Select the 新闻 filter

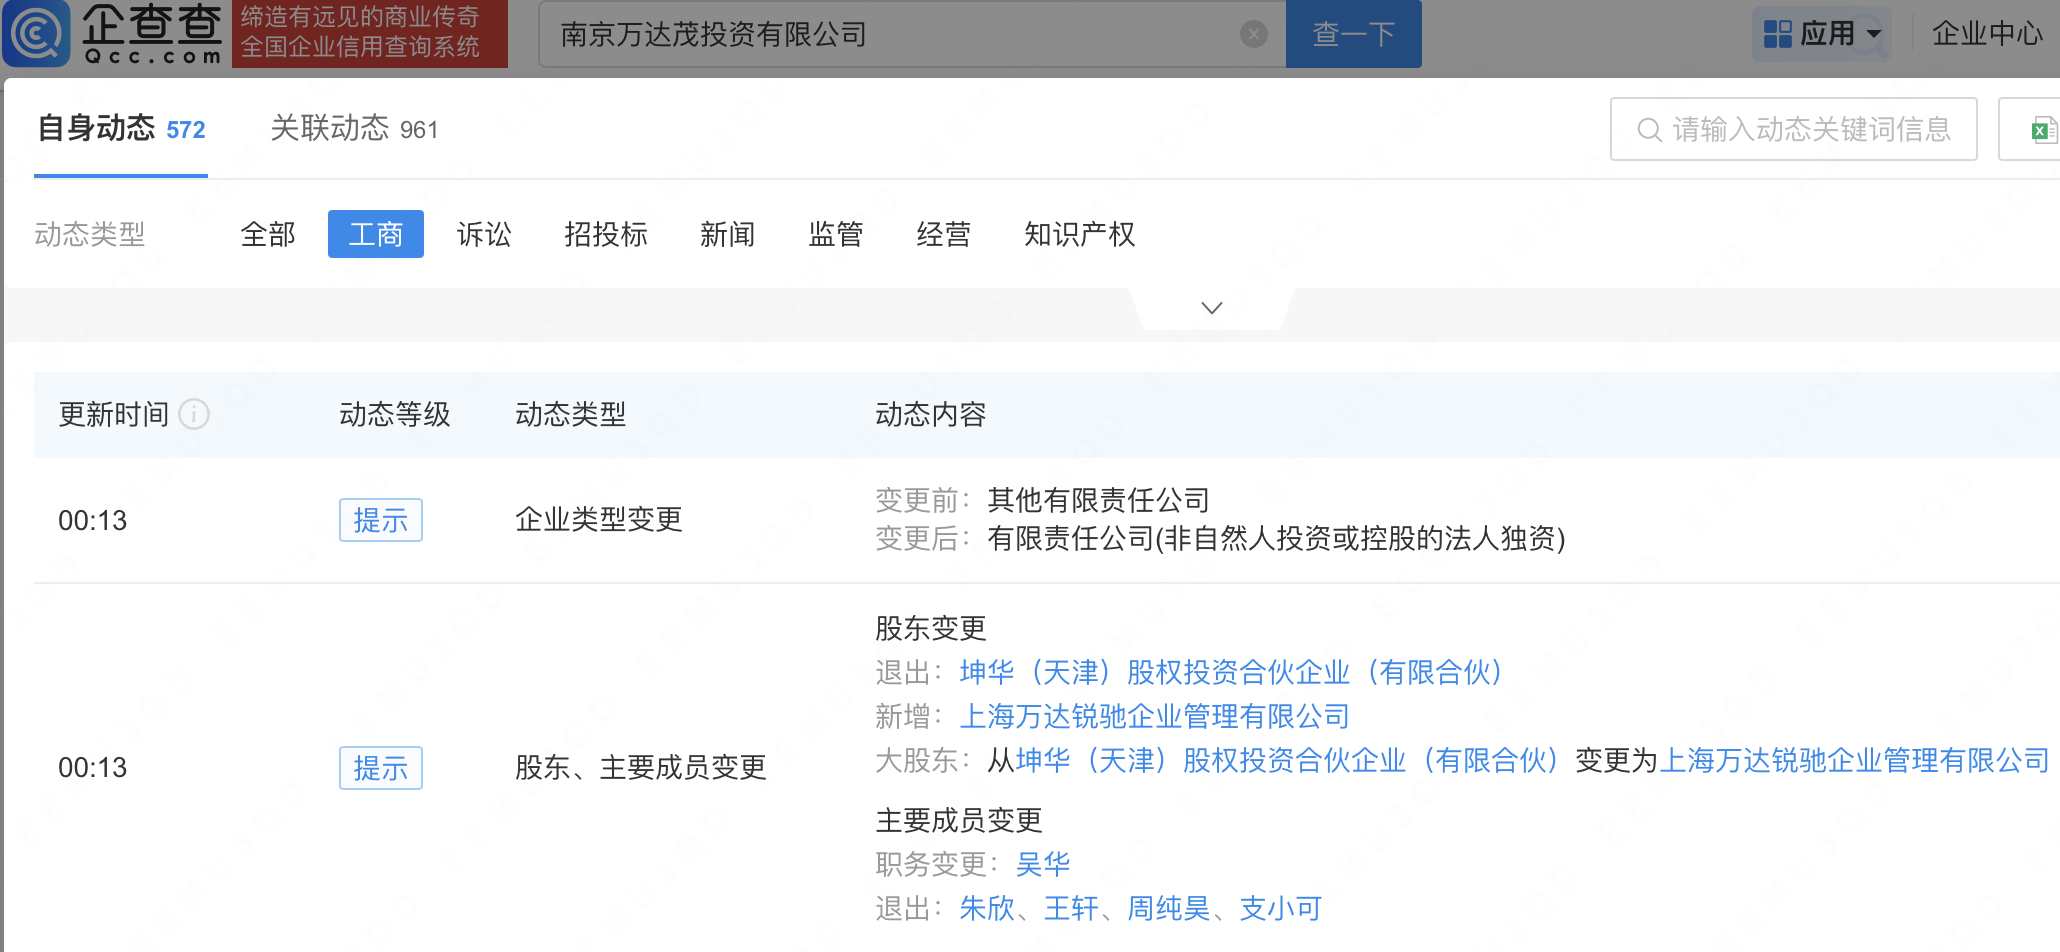pyautogui.click(x=728, y=234)
